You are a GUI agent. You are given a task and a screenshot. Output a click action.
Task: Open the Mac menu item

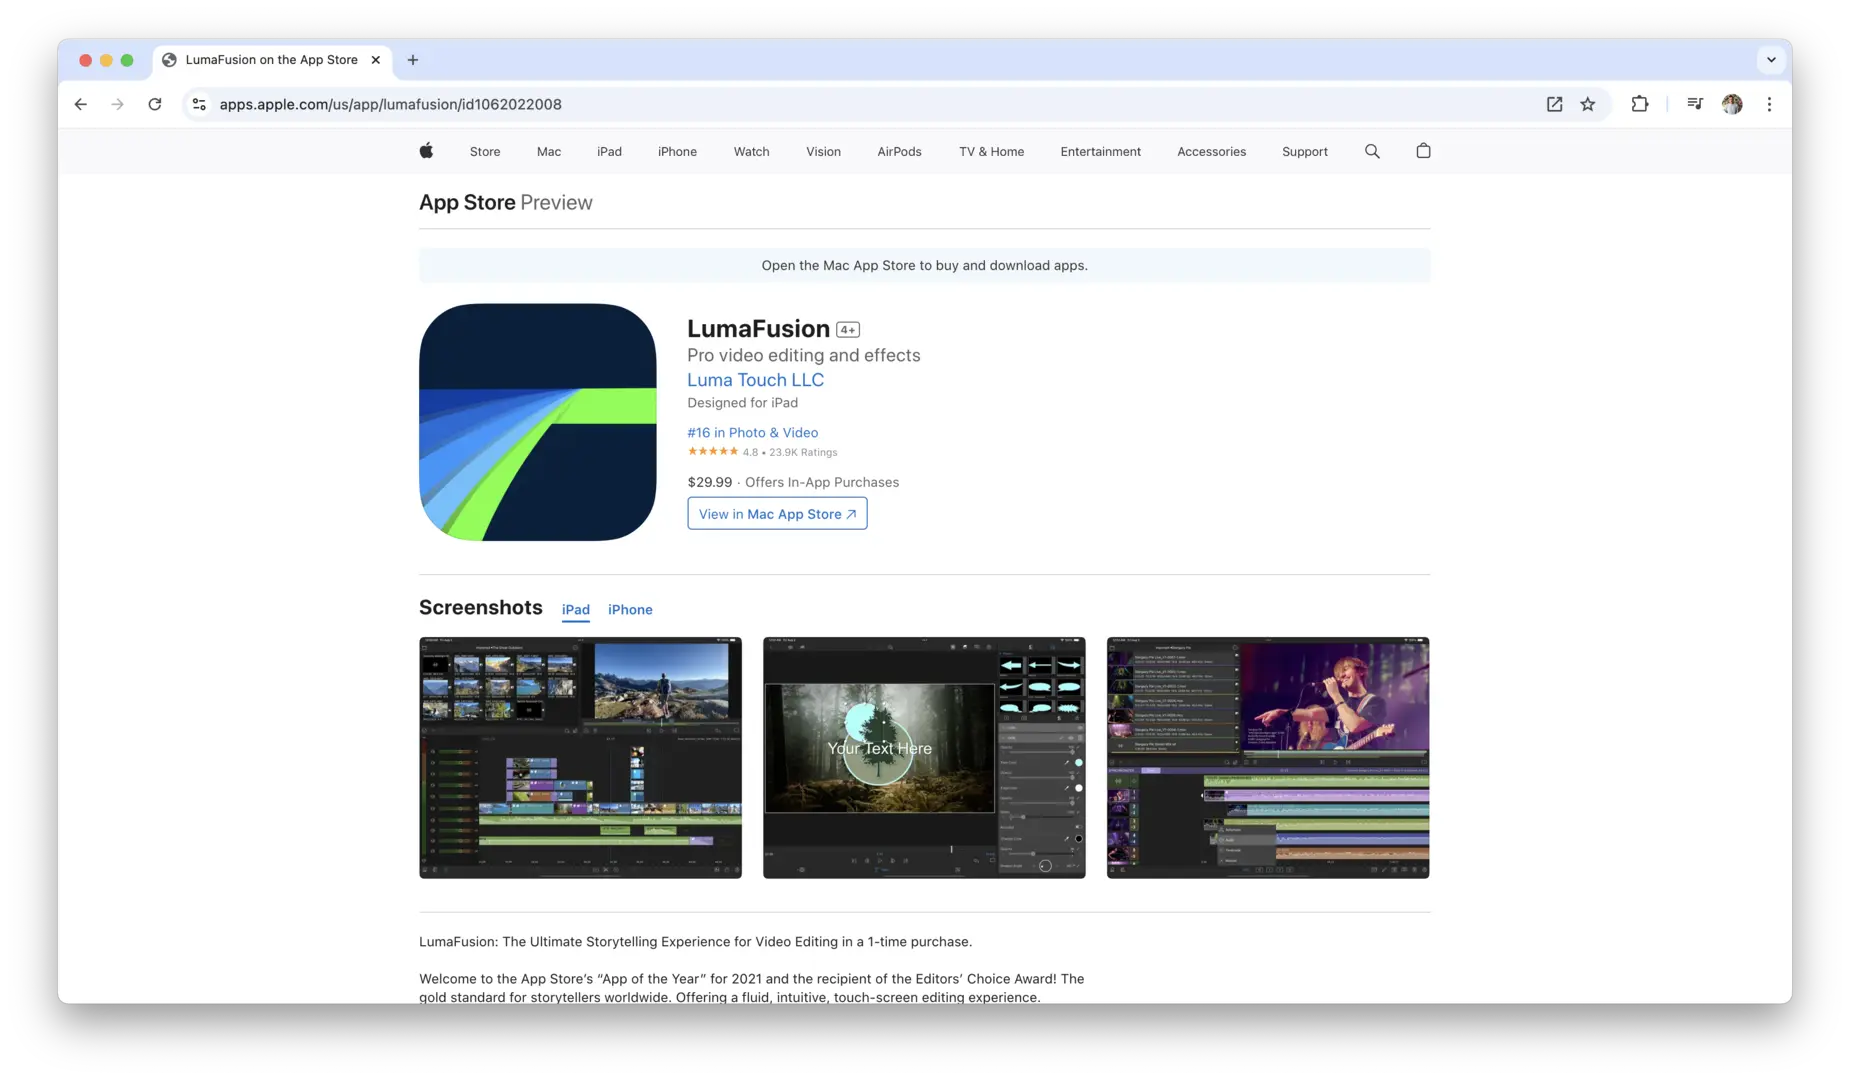549,152
